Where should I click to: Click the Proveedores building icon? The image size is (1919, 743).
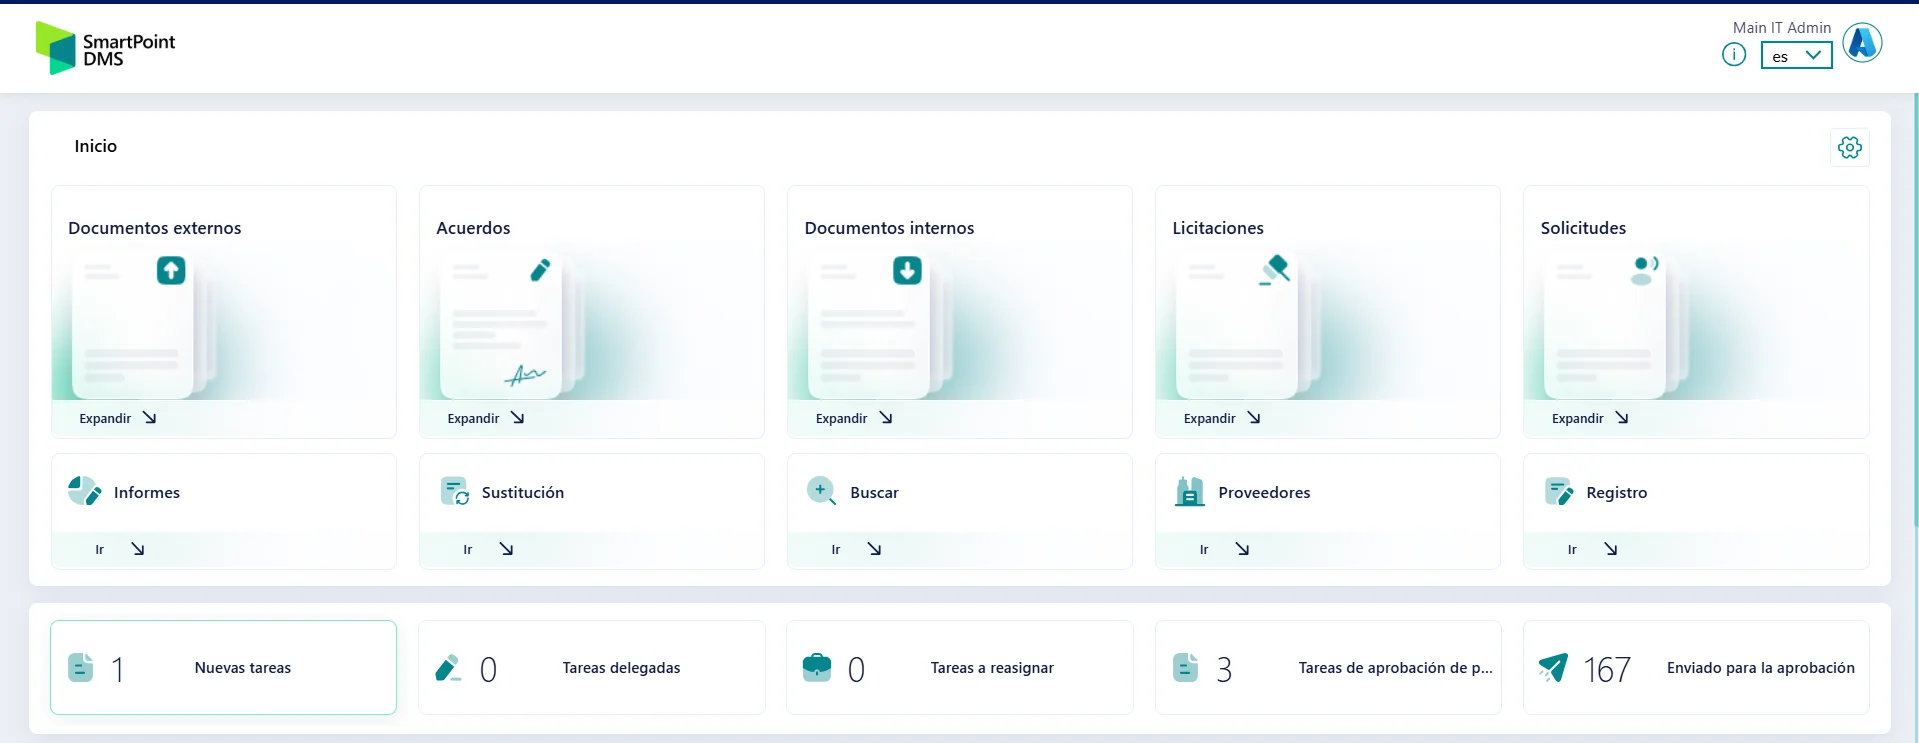(x=1189, y=491)
